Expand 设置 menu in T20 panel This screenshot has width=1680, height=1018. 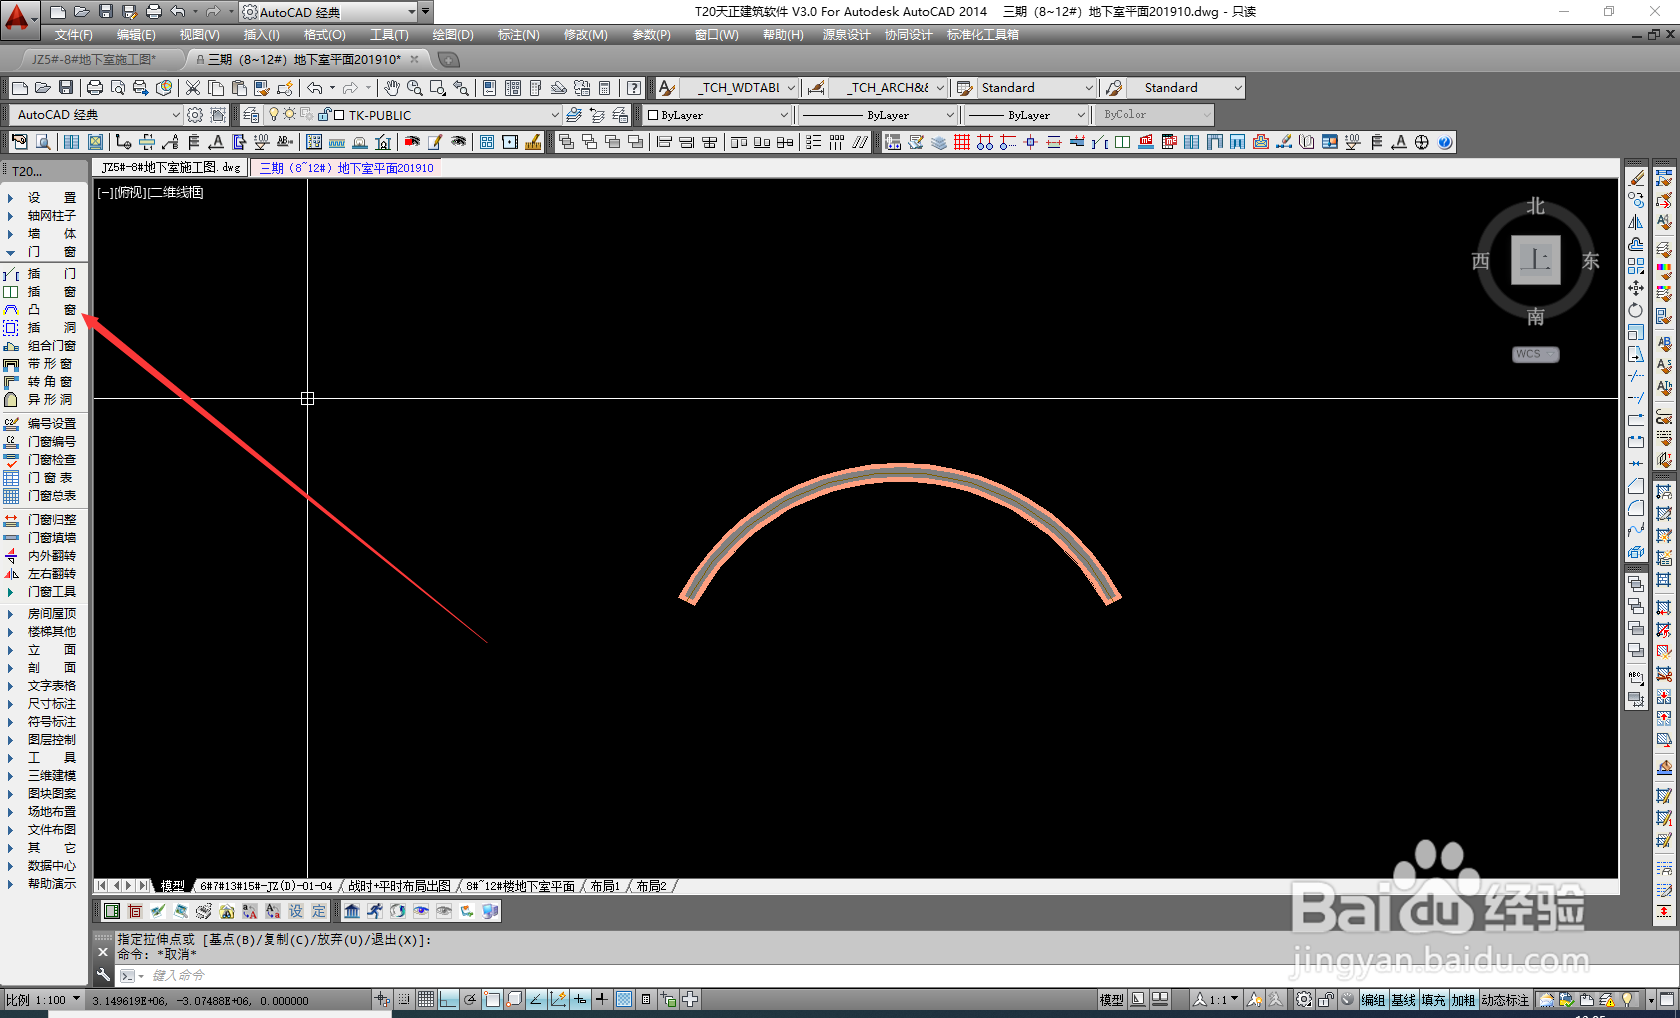(x=40, y=198)
